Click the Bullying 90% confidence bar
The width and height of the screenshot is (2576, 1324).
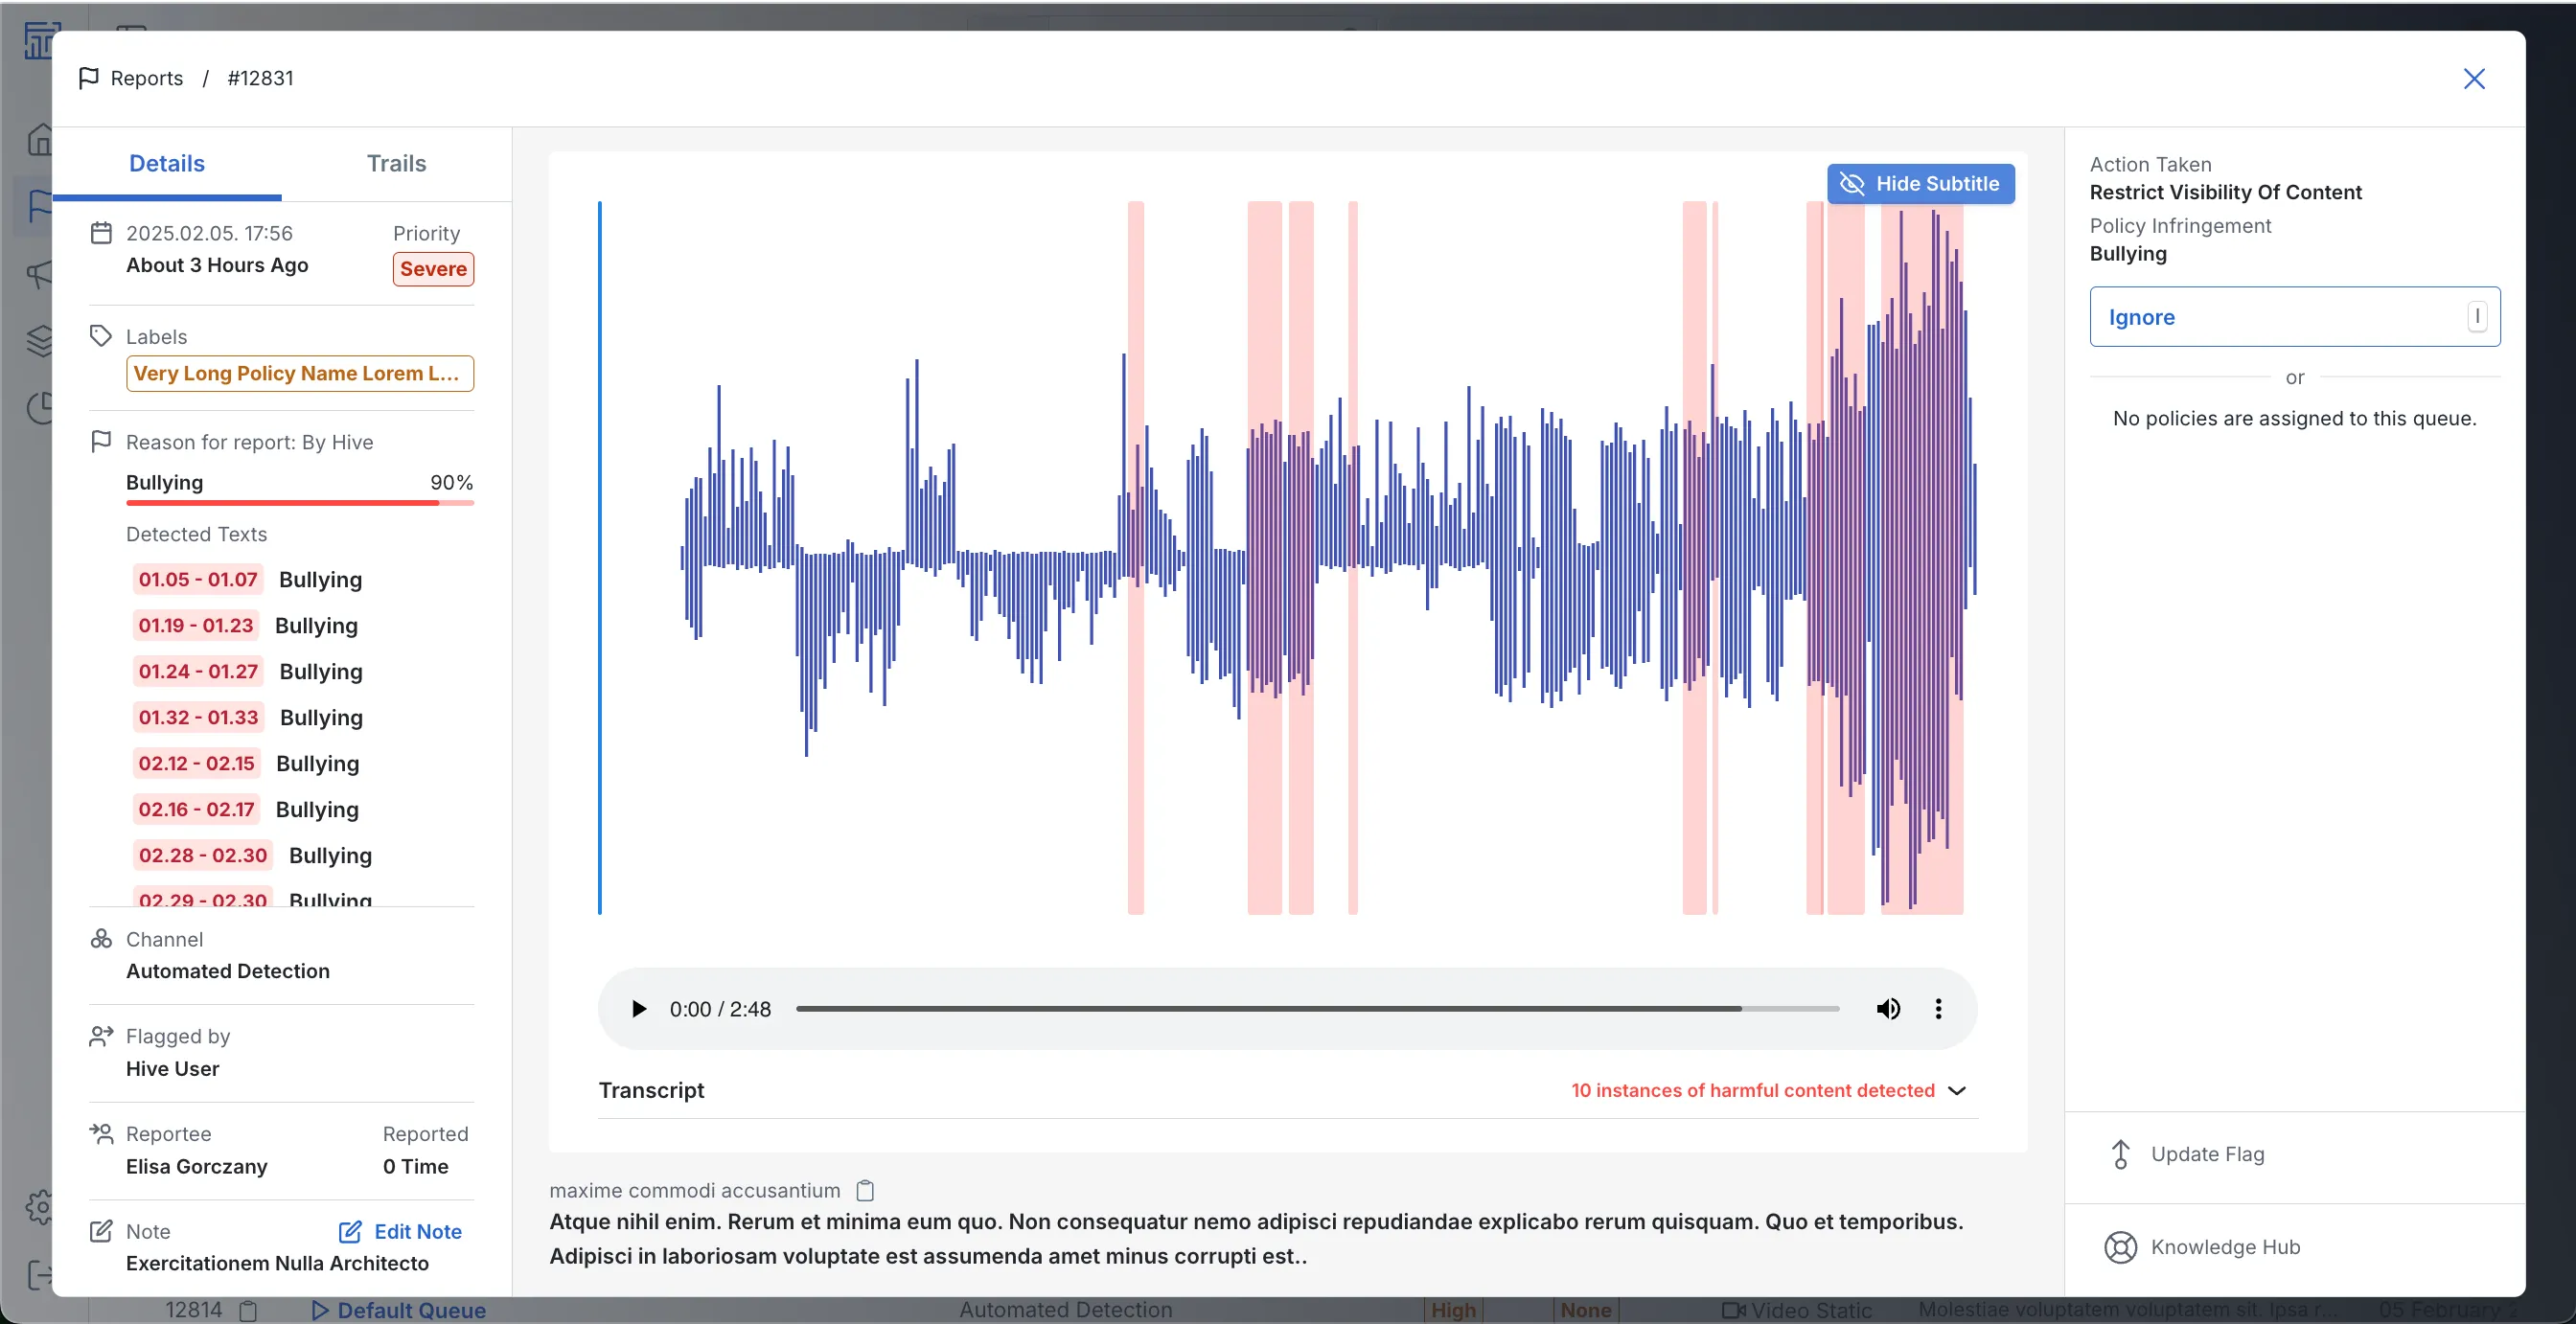[x=299, y=502]
